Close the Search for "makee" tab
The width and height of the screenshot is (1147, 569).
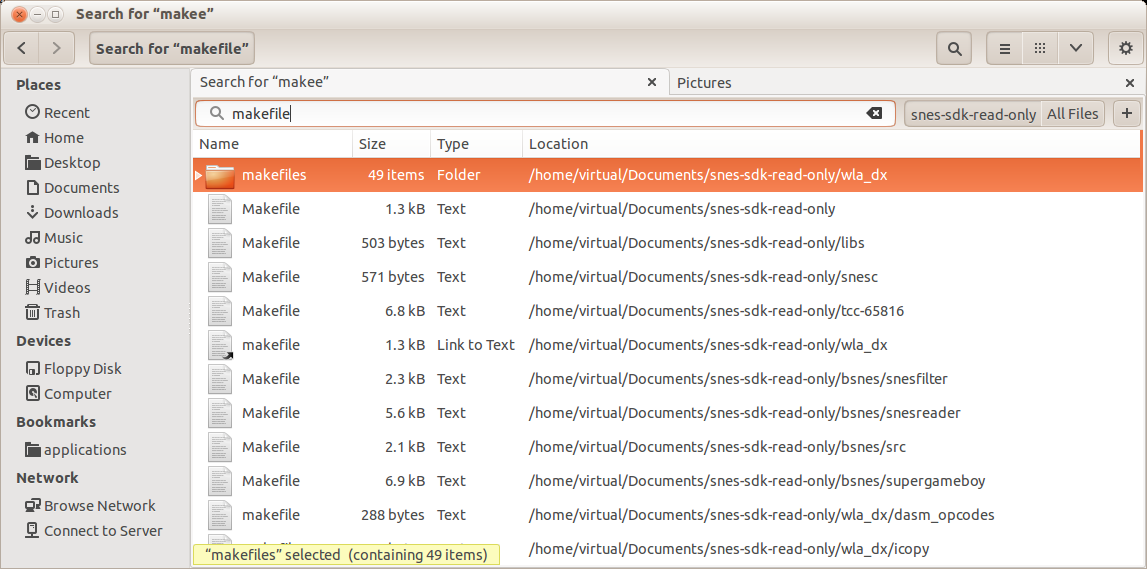(x=652, y=83)
